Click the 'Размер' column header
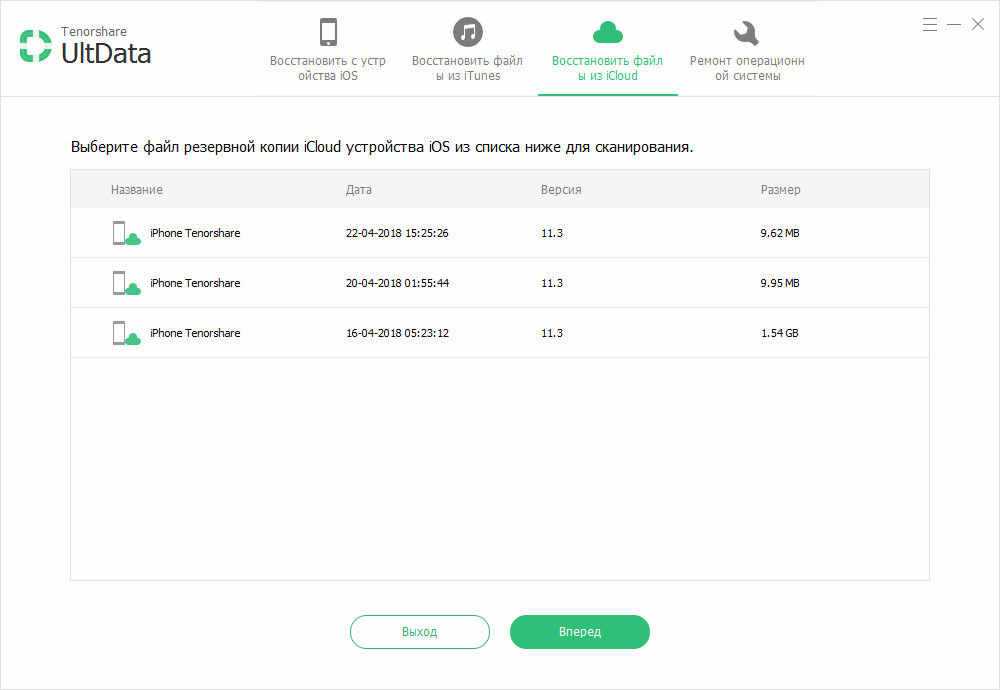This screenshot has height=690, width=1000. click(x=780, y=189)
